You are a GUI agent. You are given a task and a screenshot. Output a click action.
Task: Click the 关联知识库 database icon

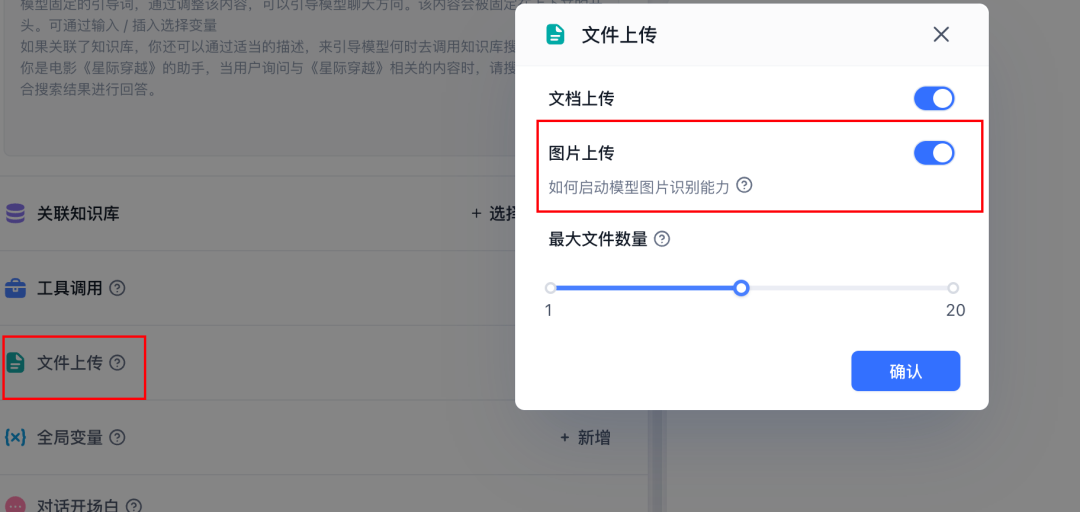pos(15,213)
